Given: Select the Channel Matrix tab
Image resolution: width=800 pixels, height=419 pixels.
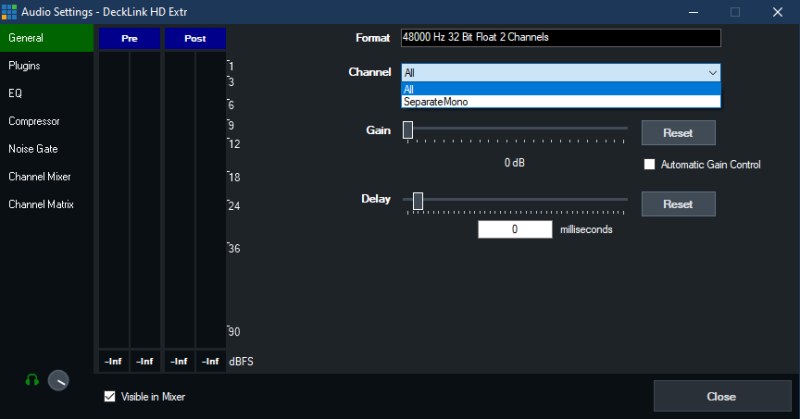Looking at the screenshot, I should (x=40, y=205).
